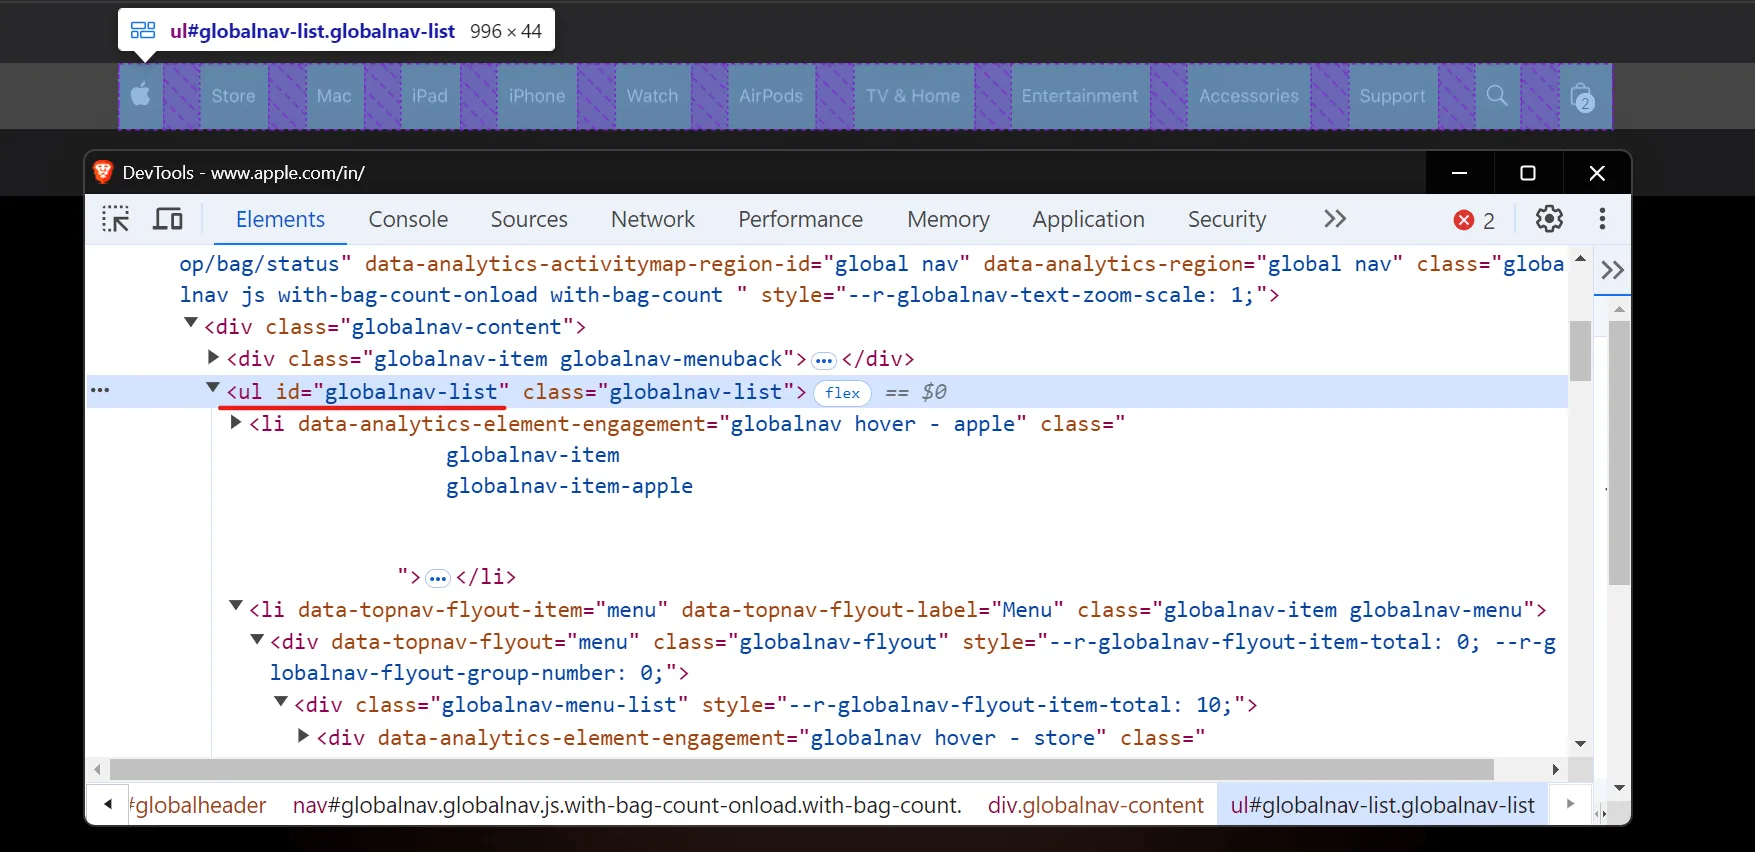Screen dimensions: 1755x852
Task: Click the Brave icon in DevTools title bar
Action: pos(103,172)
